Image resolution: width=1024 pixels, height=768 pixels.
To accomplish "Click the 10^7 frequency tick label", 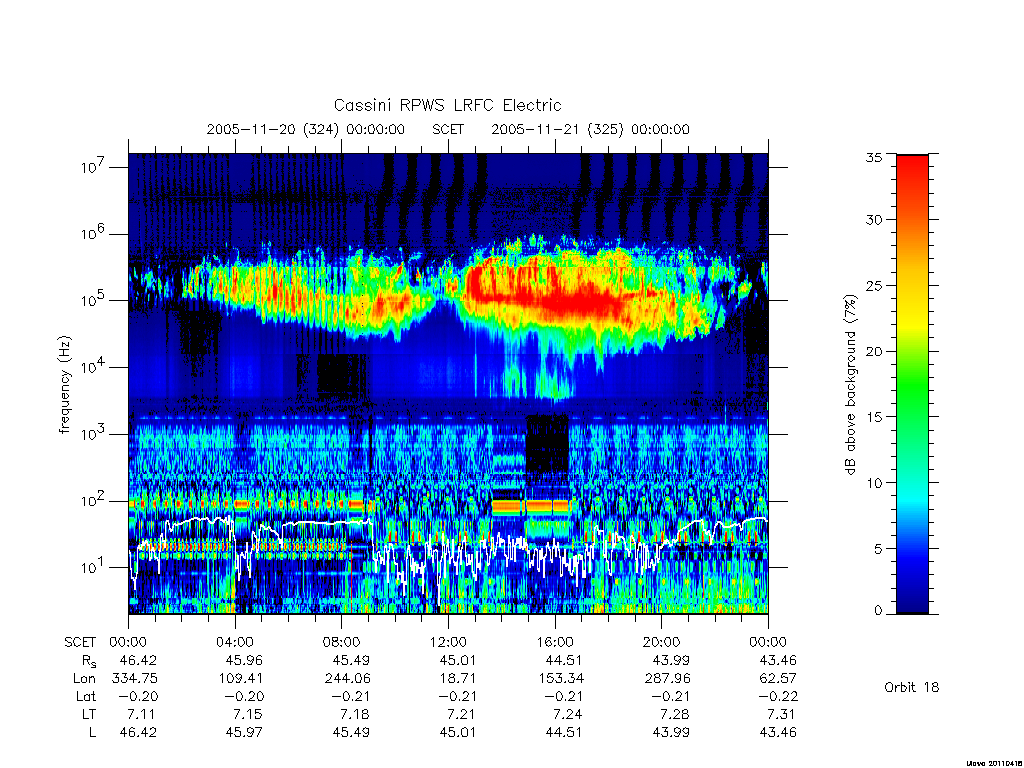I will (93, 167).
